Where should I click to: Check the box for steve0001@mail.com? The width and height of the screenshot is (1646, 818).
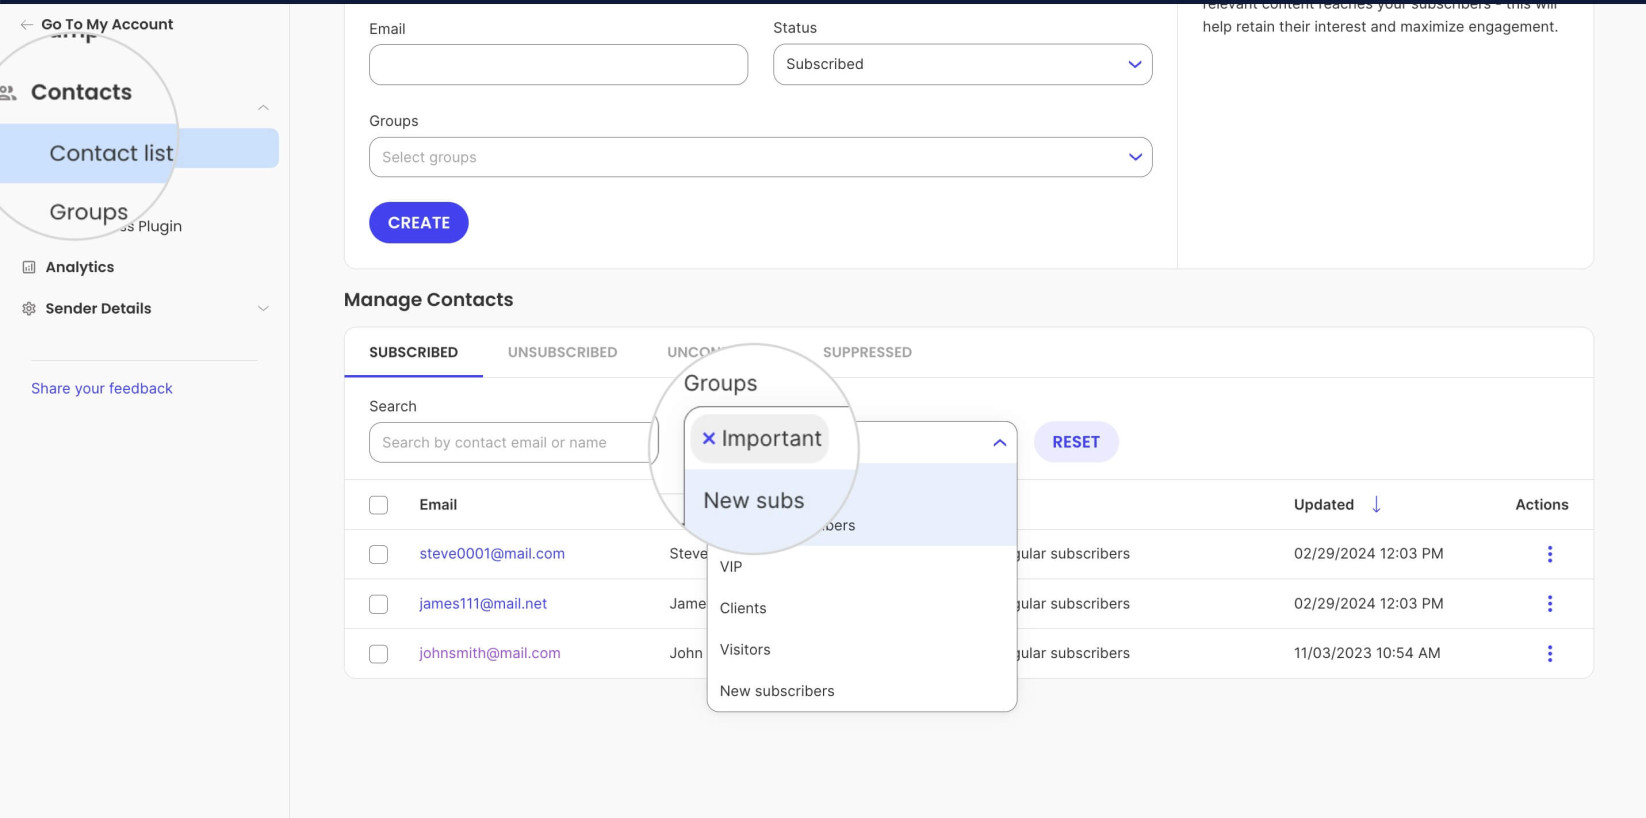(x=378, y=554)
